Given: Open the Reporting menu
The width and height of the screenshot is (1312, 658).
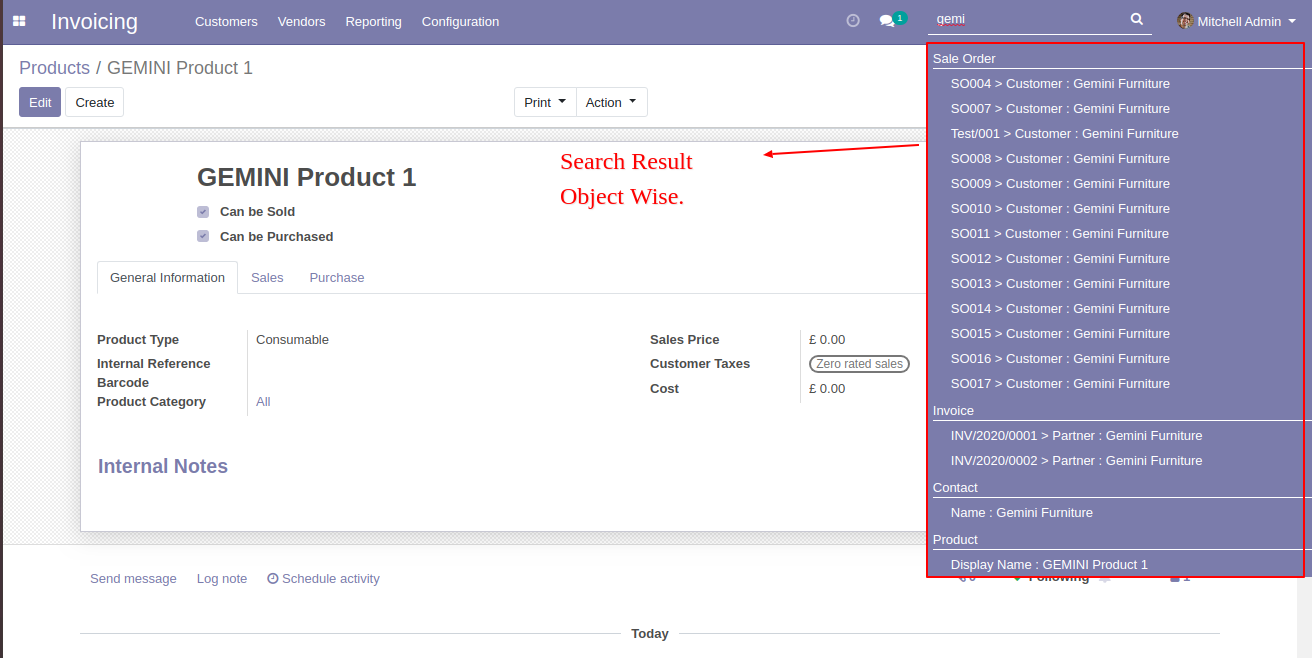Looking at the screenshot, I should (x=373, y=21).
